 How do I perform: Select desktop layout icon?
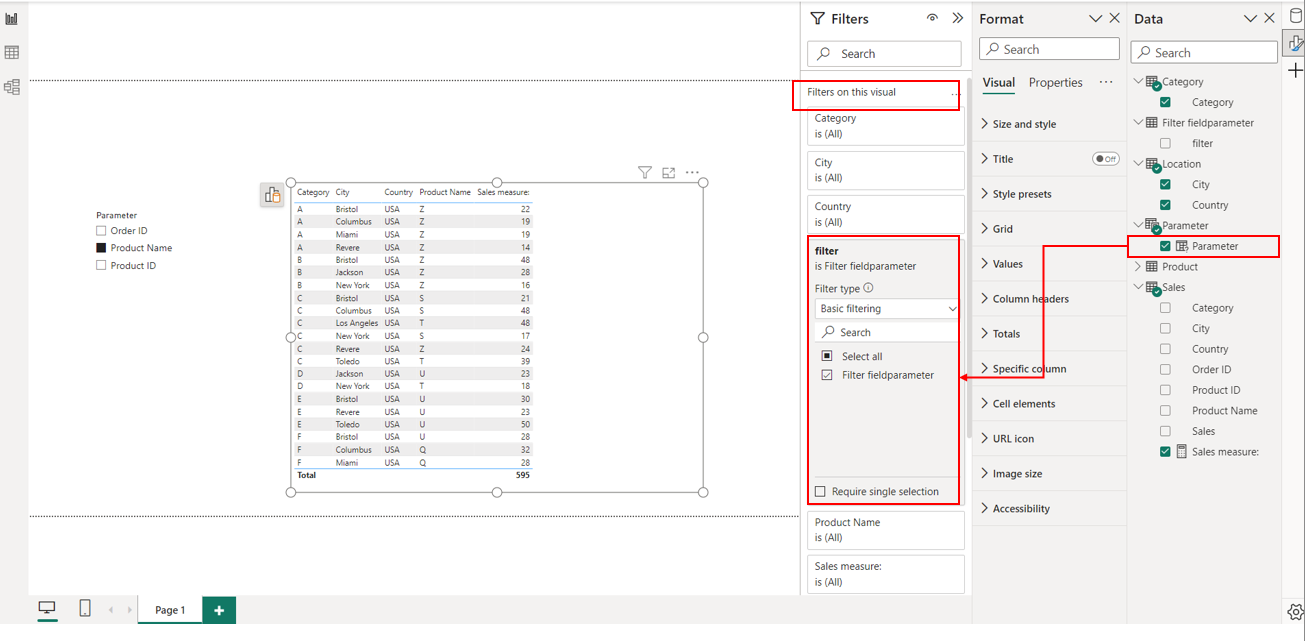(47, 608)
